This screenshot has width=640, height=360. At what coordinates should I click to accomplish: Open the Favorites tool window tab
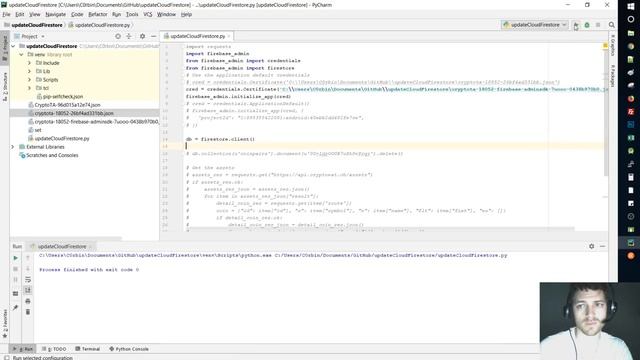click(x=5, y=323)
